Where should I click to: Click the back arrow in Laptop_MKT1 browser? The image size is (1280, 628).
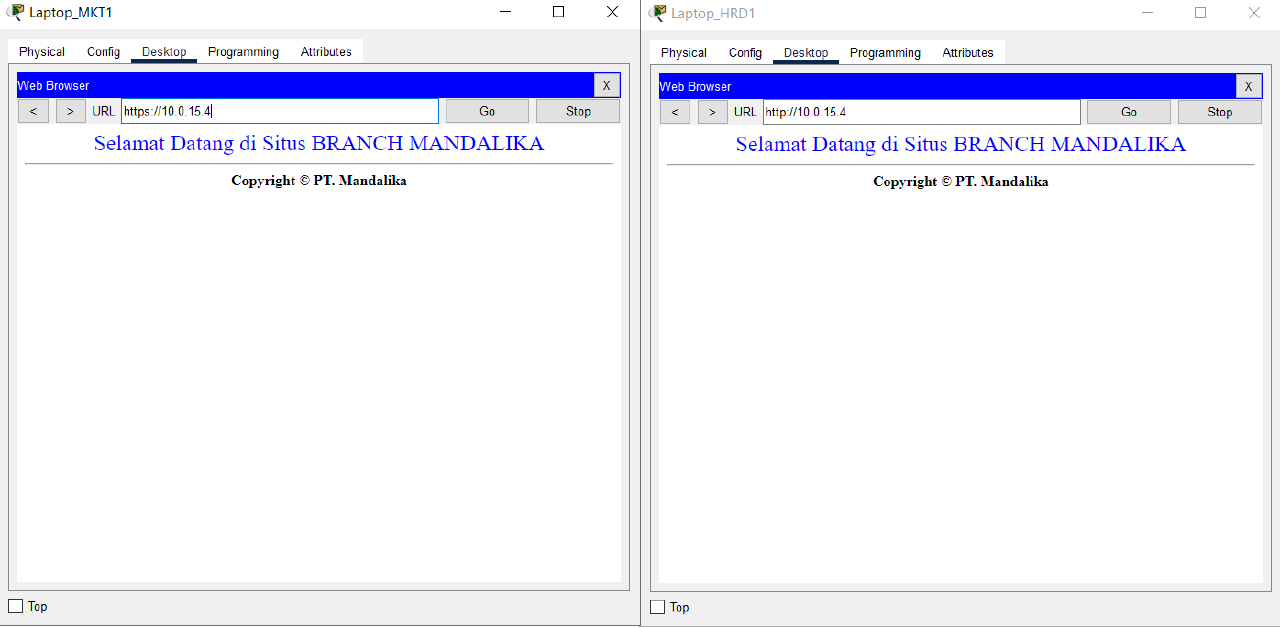[33, 110]
